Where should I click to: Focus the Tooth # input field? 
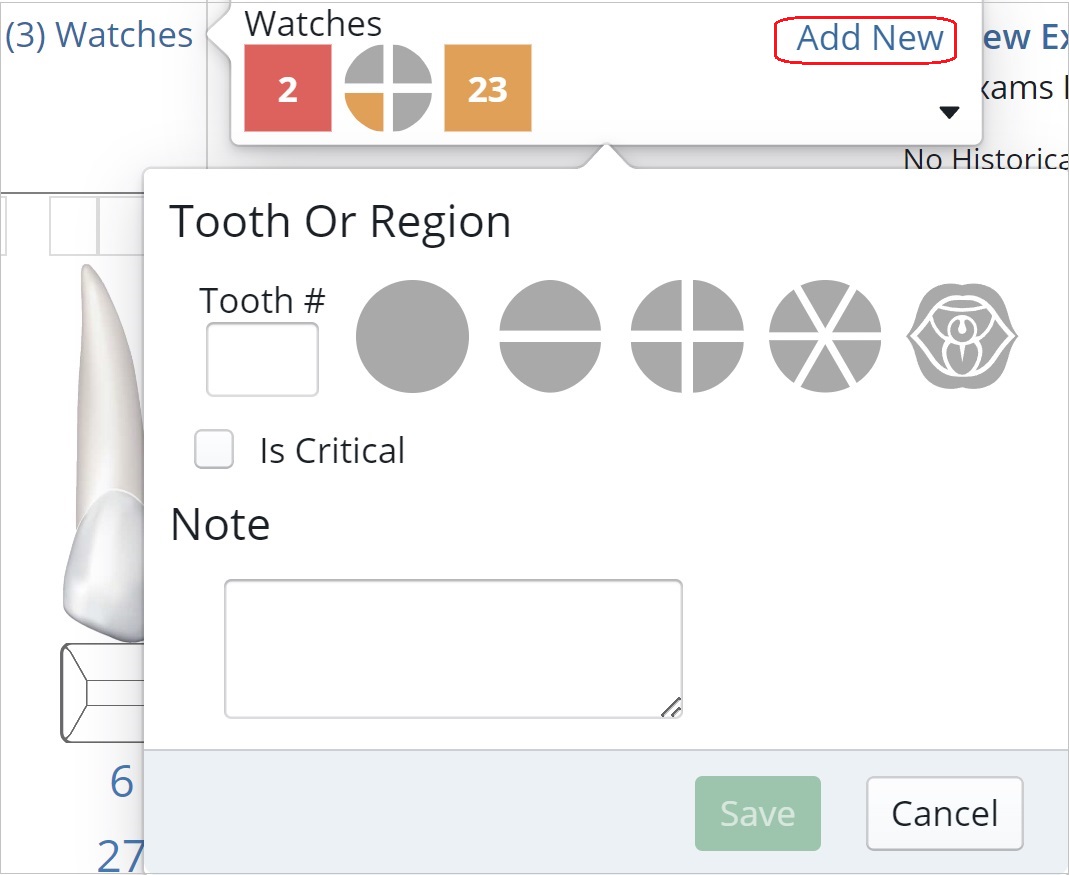(262, 360)
